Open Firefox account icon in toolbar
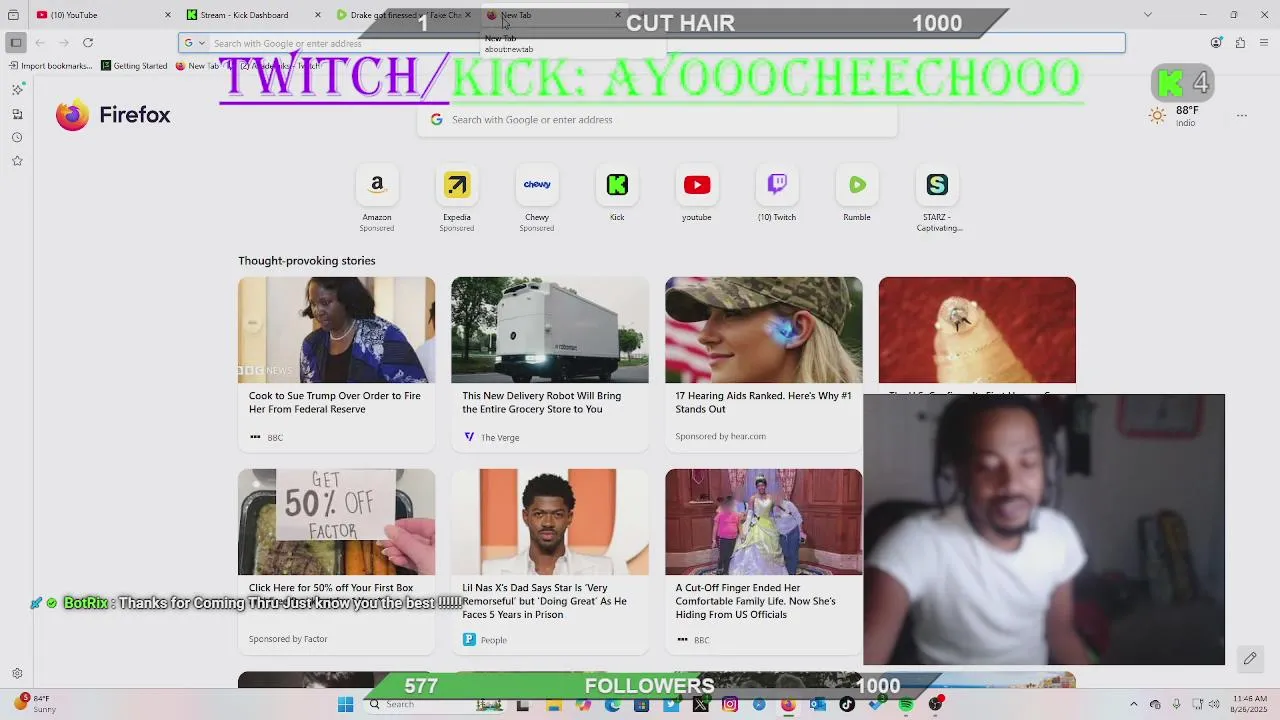1280x720 pixels. (x=1216, y=43)
